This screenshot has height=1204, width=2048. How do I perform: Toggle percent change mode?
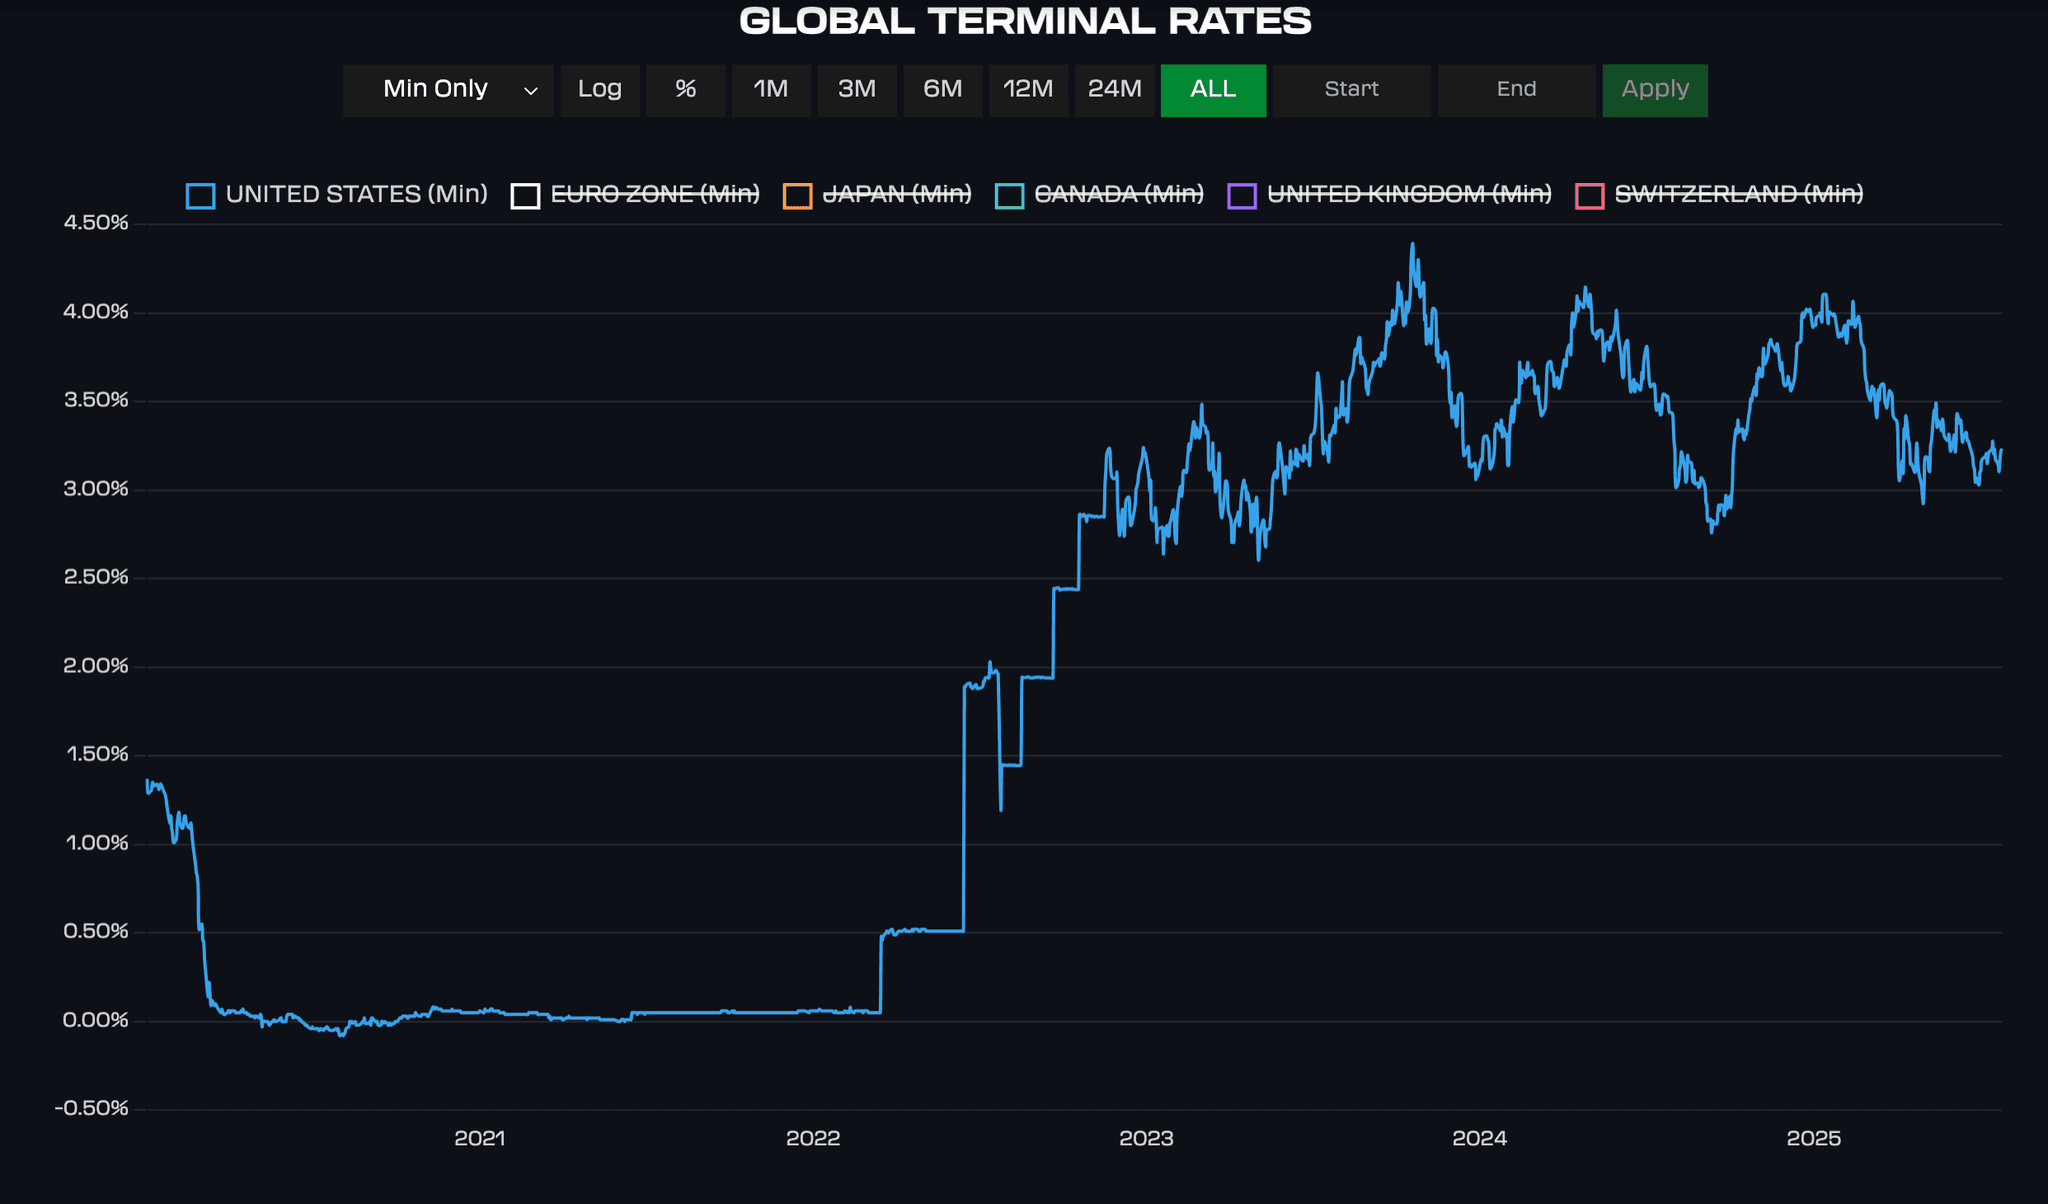[685, 90]
